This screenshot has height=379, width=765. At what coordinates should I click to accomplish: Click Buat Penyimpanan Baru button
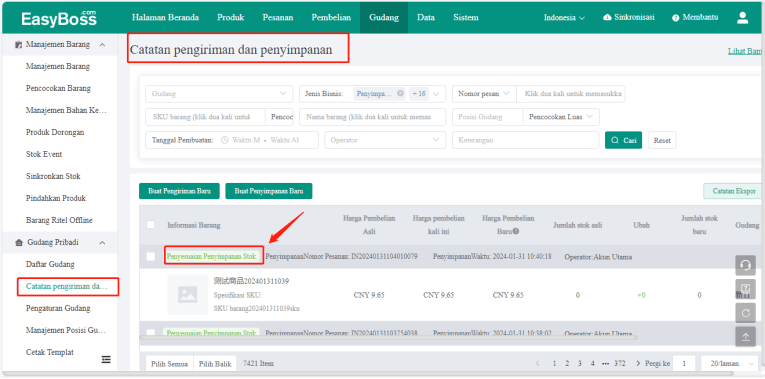268,191
